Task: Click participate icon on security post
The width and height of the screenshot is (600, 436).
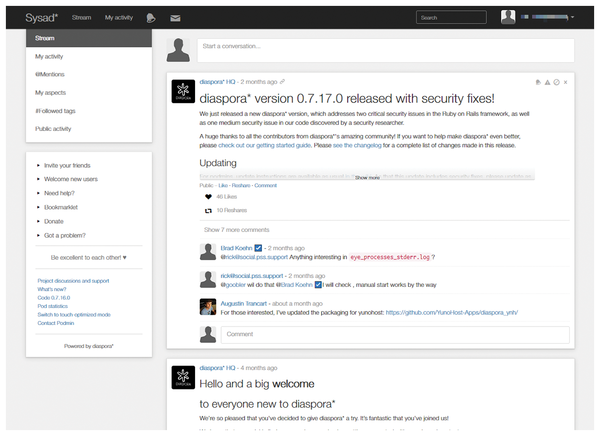Action: [x=538, y=82]
